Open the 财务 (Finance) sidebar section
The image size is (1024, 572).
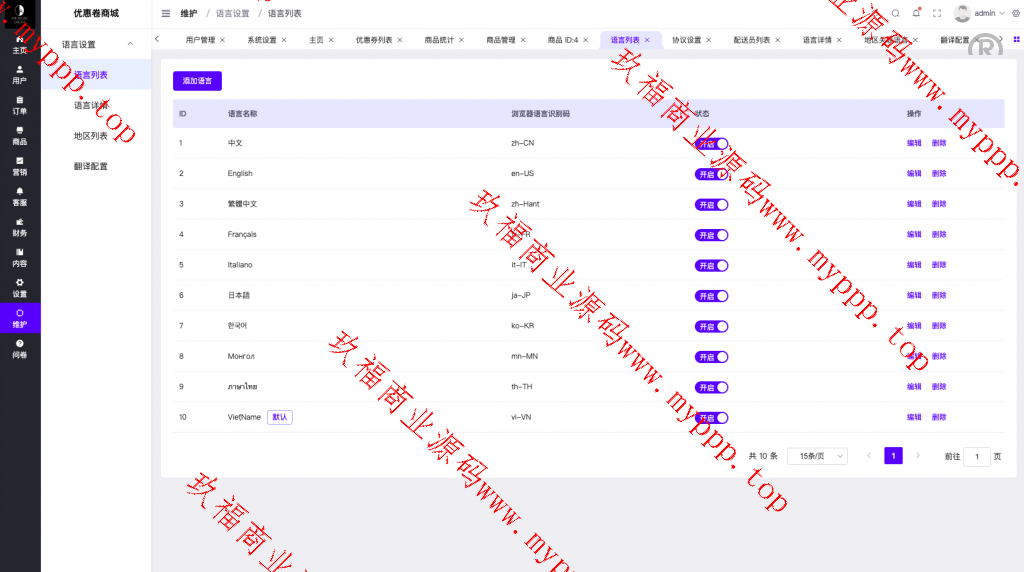click(x=19, y=227)
